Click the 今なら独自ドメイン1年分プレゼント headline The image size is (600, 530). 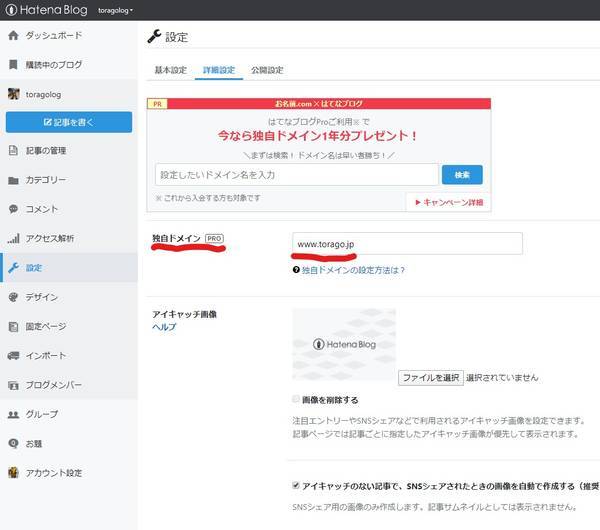tap(317, 135)
